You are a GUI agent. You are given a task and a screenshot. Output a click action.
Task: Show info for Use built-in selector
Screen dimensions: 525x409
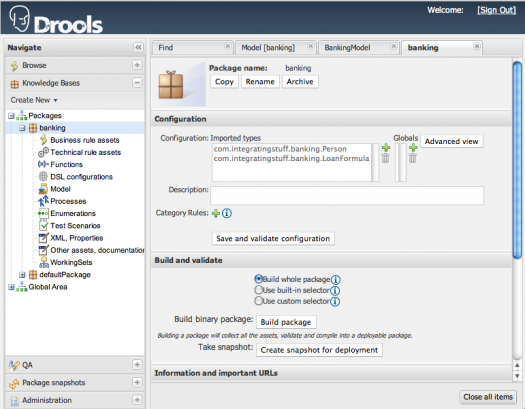[x=335, y=291]
